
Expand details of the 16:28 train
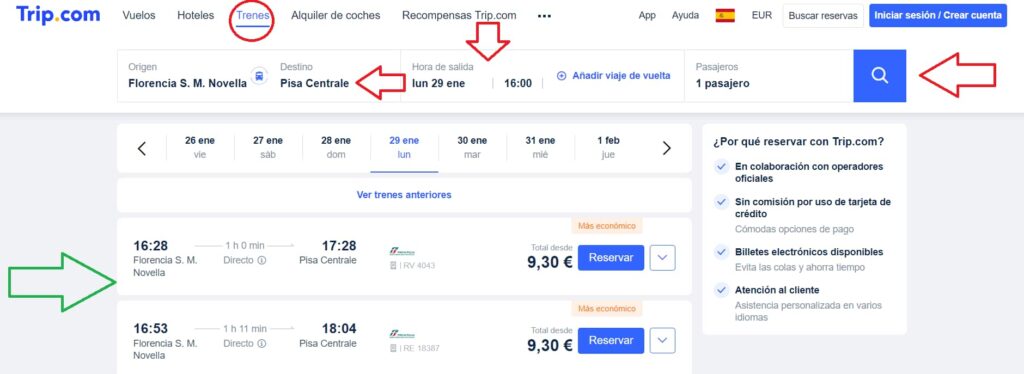tap(663, 258)
